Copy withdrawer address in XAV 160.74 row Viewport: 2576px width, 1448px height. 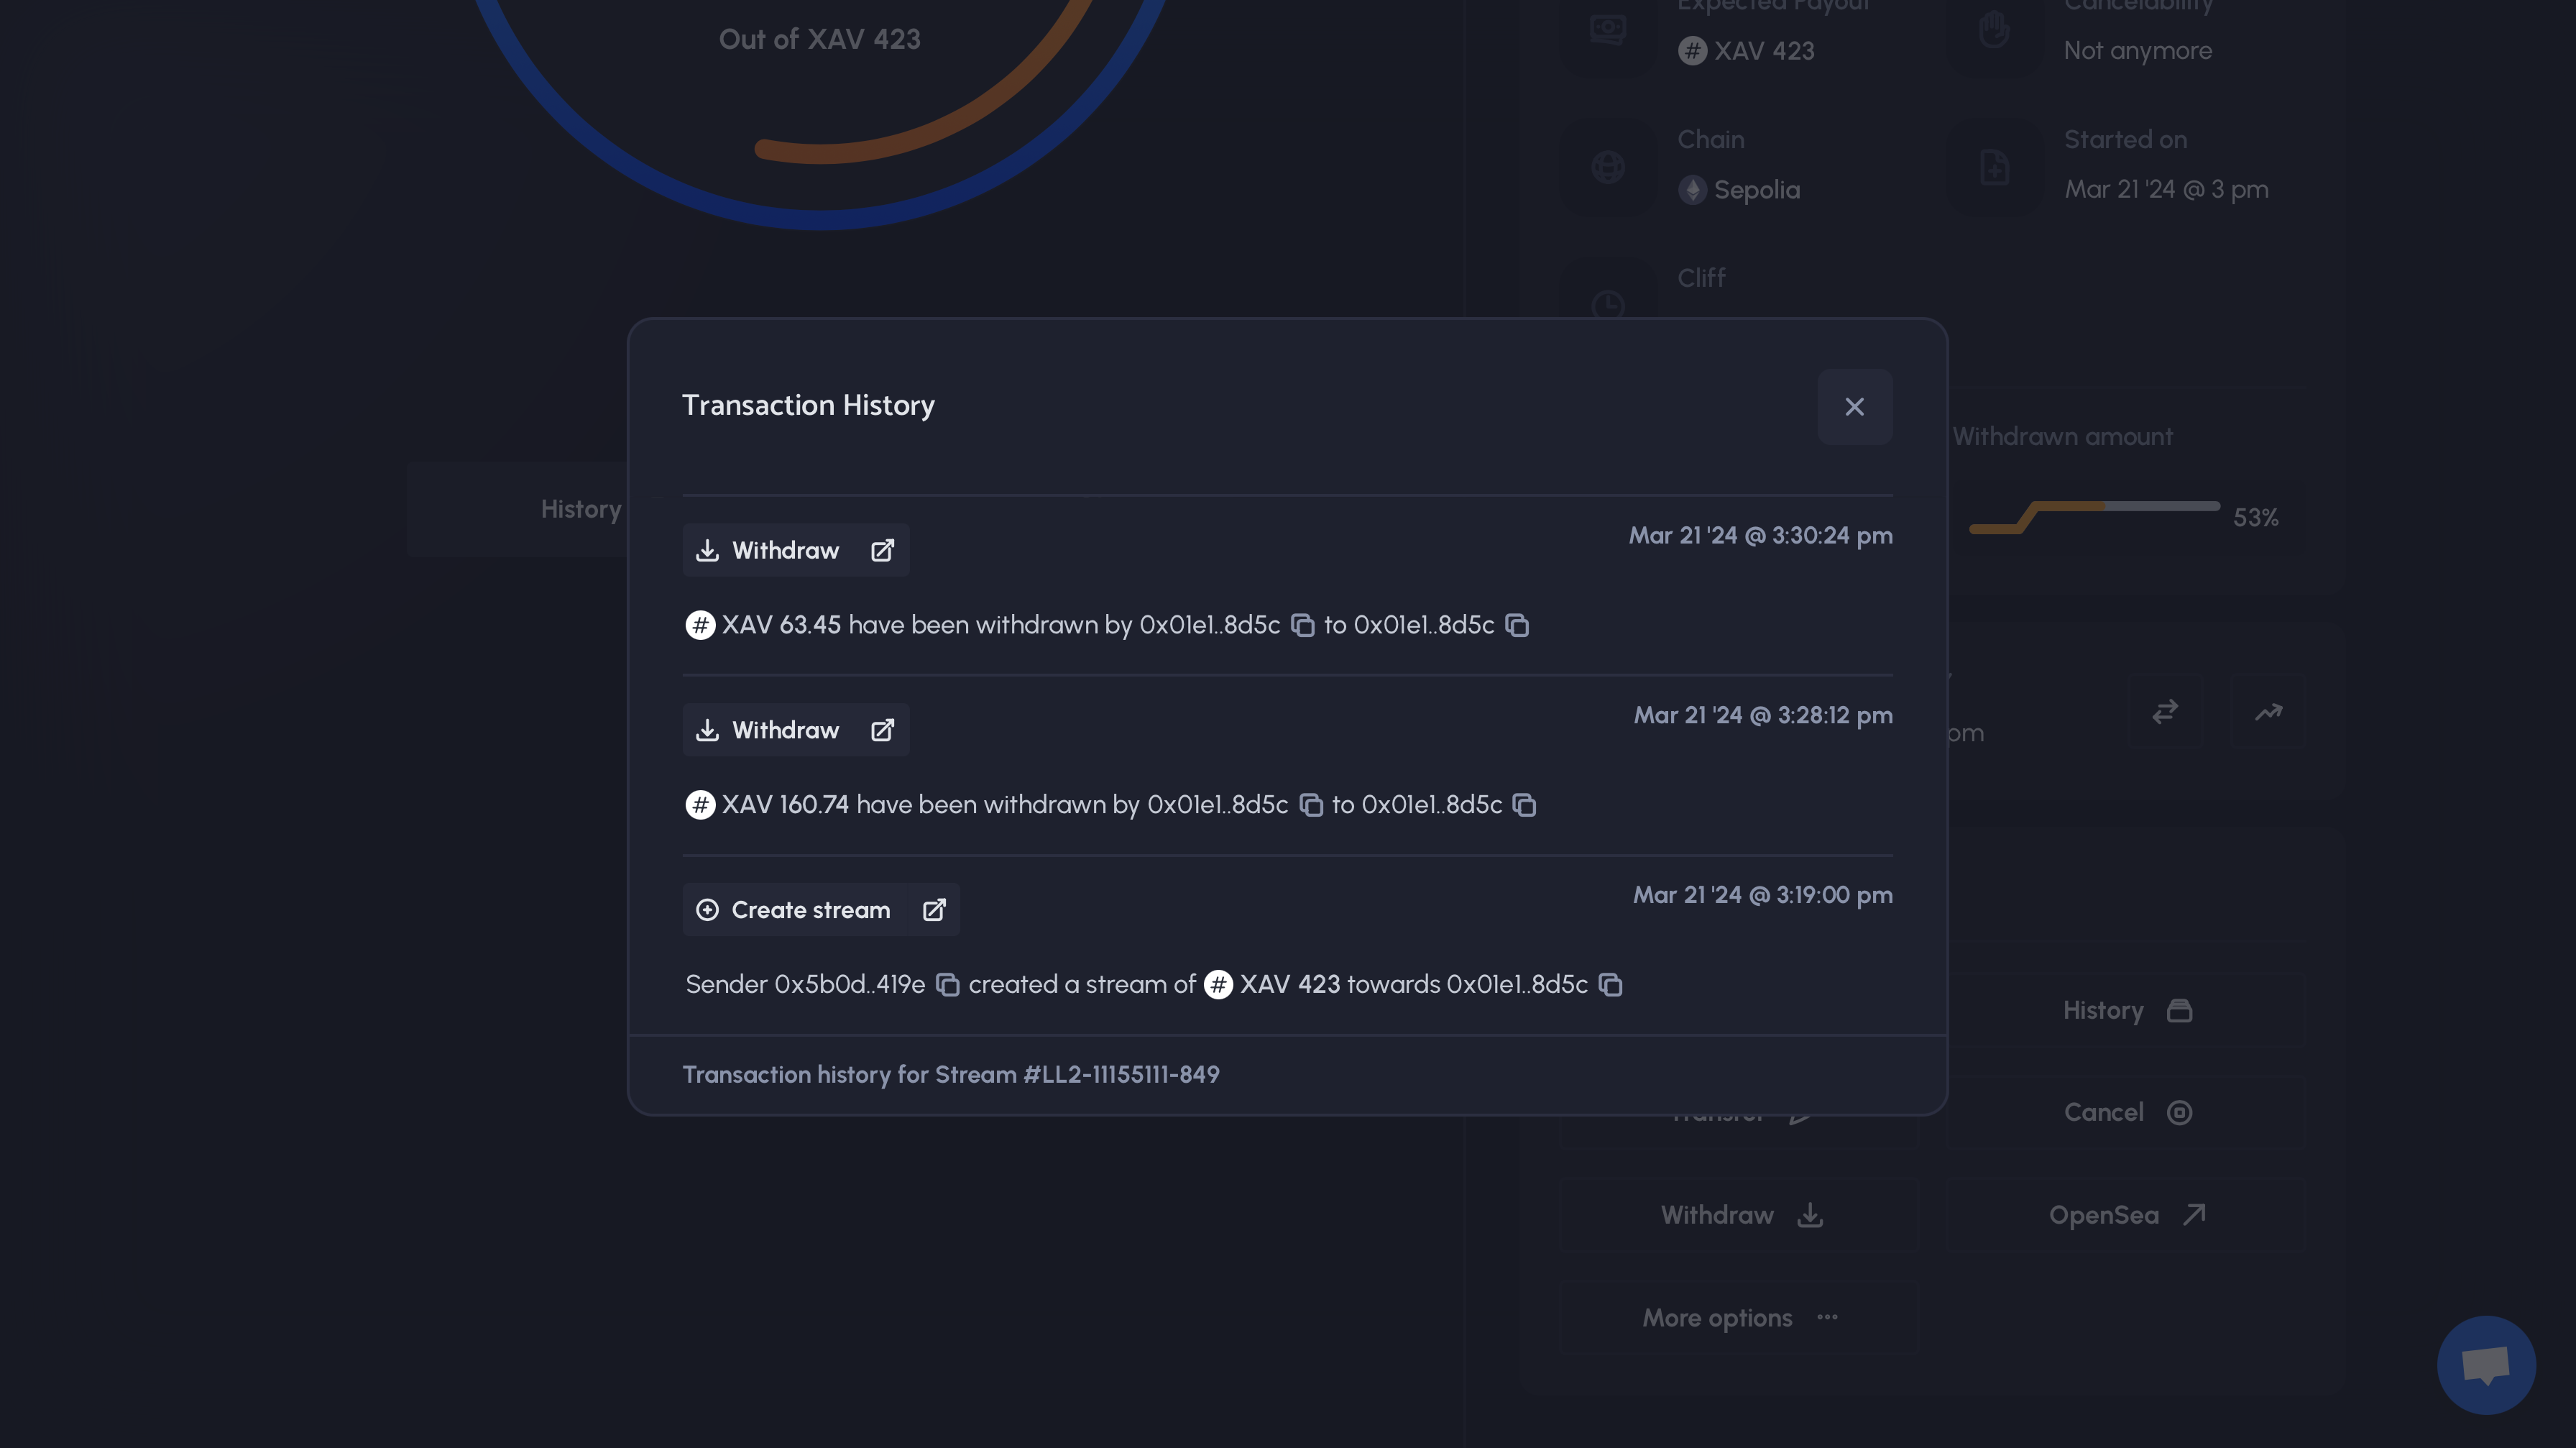click(x=1310, y=805)
